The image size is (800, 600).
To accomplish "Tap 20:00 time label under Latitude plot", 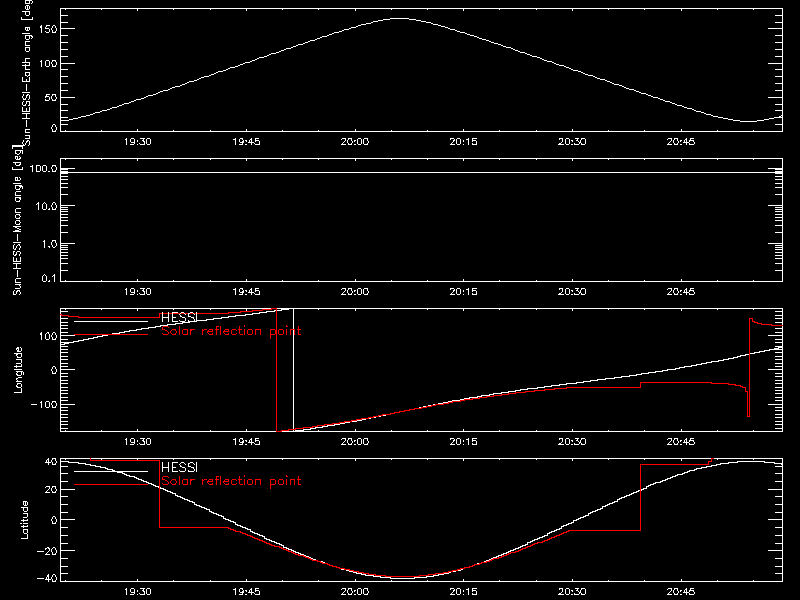I will [x=355, y=592].
